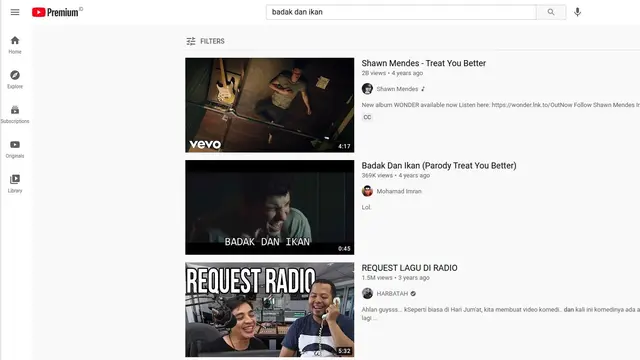Click the 0:45 duration badge
Viewport: 640px width, 360px height.
(344, 249)
